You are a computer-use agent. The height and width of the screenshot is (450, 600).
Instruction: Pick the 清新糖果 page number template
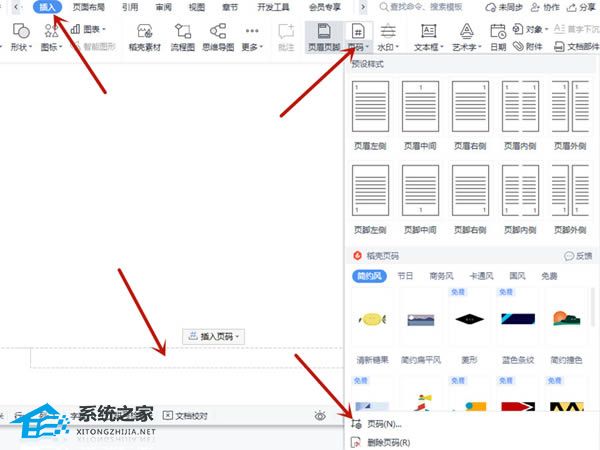[x=372, y=327]
